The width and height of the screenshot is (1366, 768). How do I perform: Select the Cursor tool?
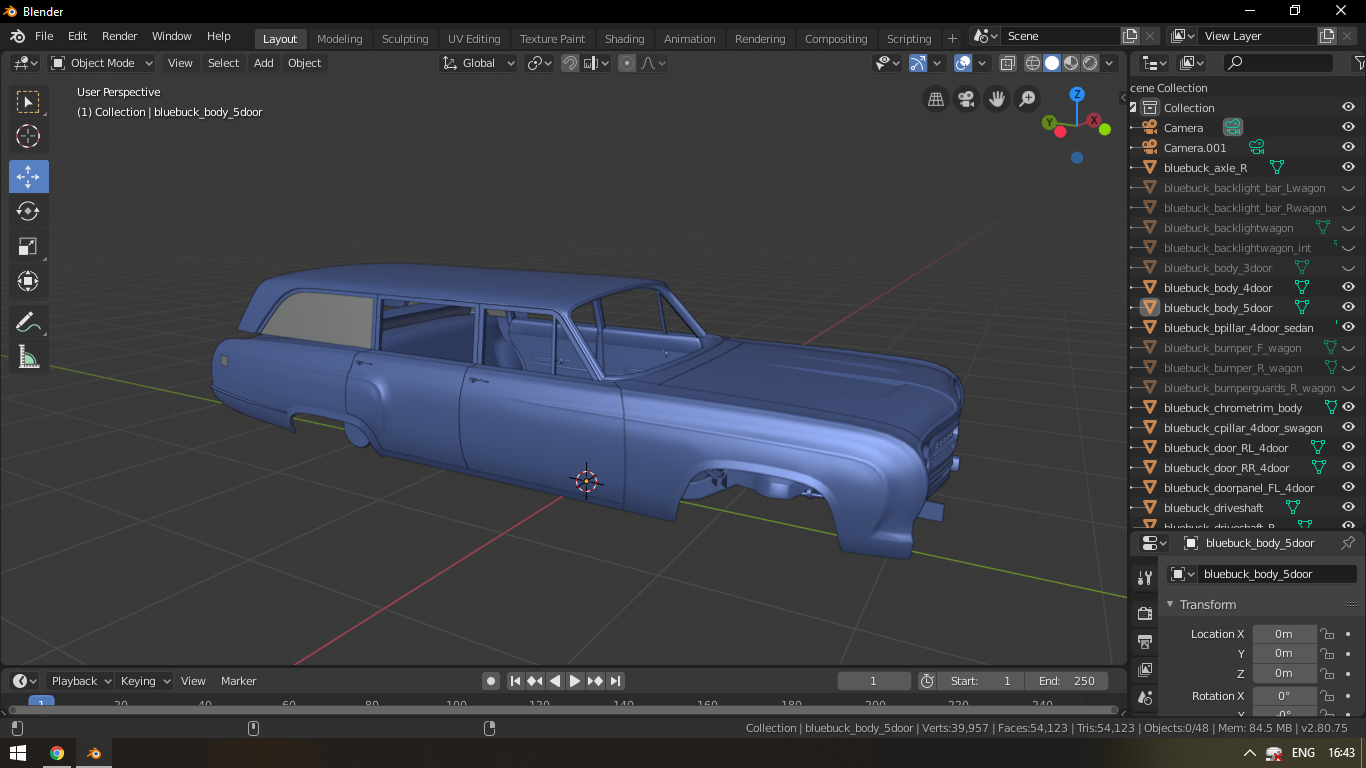pos(28,136)
